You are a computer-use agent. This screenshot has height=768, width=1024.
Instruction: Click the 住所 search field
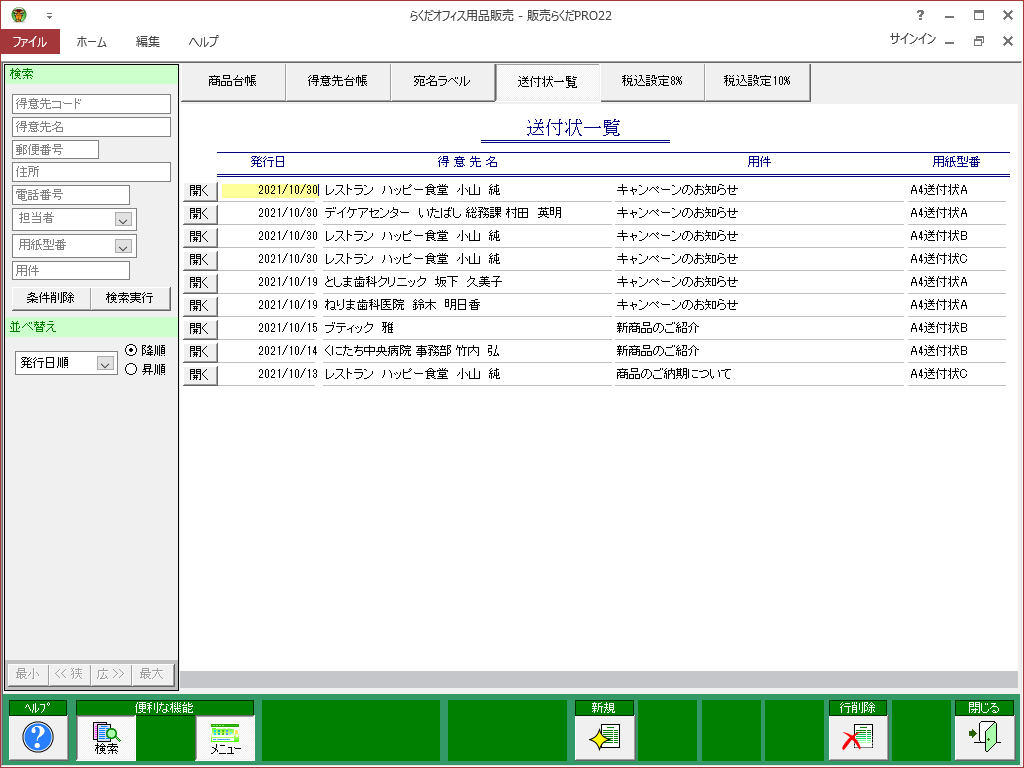pyautogui.click(x=91, y=172)
